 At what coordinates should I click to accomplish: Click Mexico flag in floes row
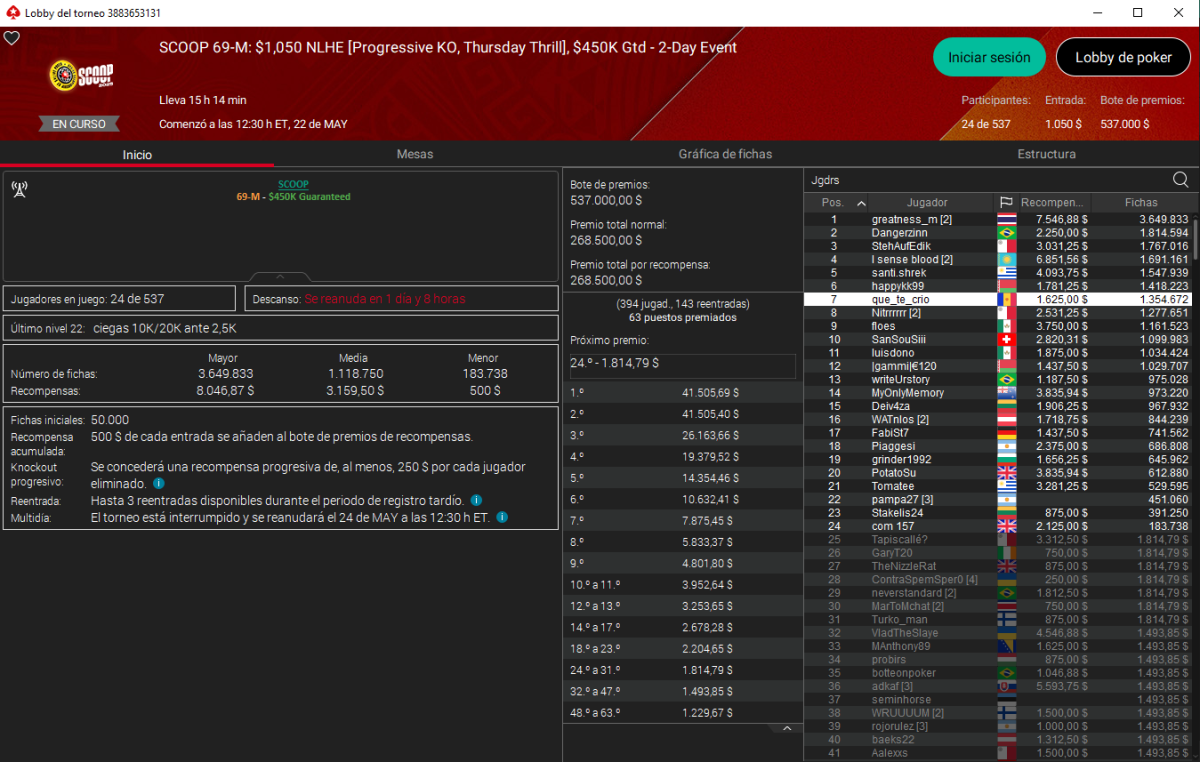(1007, 326)
